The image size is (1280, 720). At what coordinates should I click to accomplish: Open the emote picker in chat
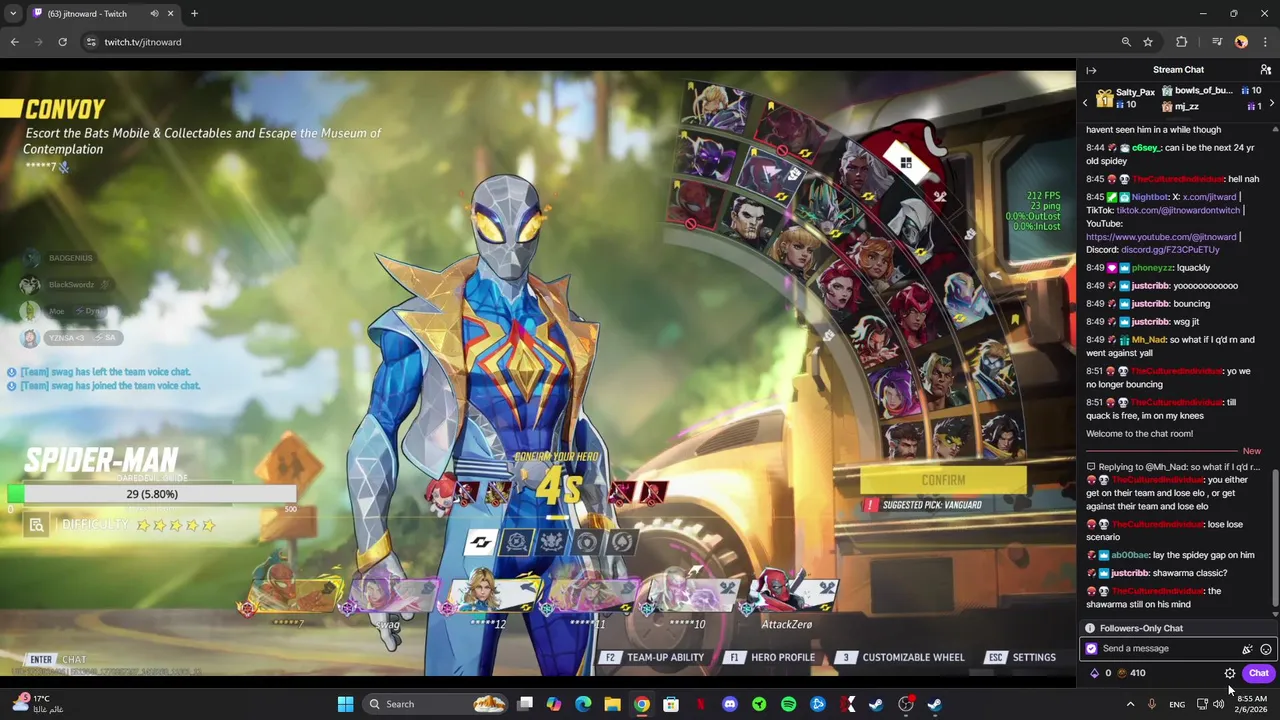click(x=1265, y=649)
